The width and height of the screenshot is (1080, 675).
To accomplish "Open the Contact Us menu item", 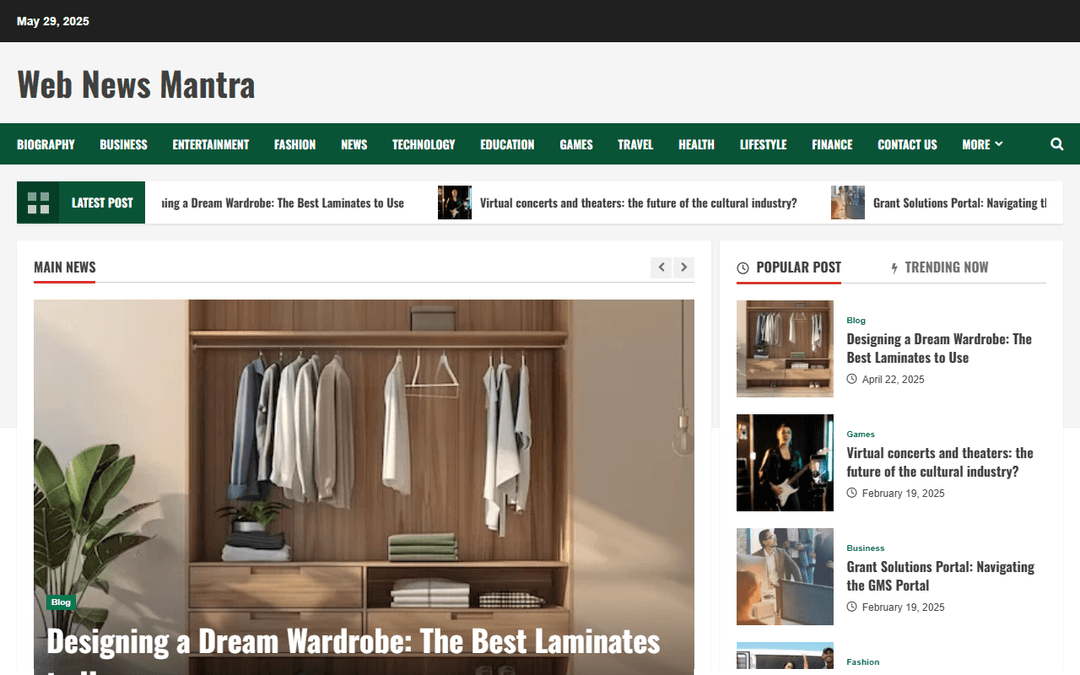I will coord(907,144).
